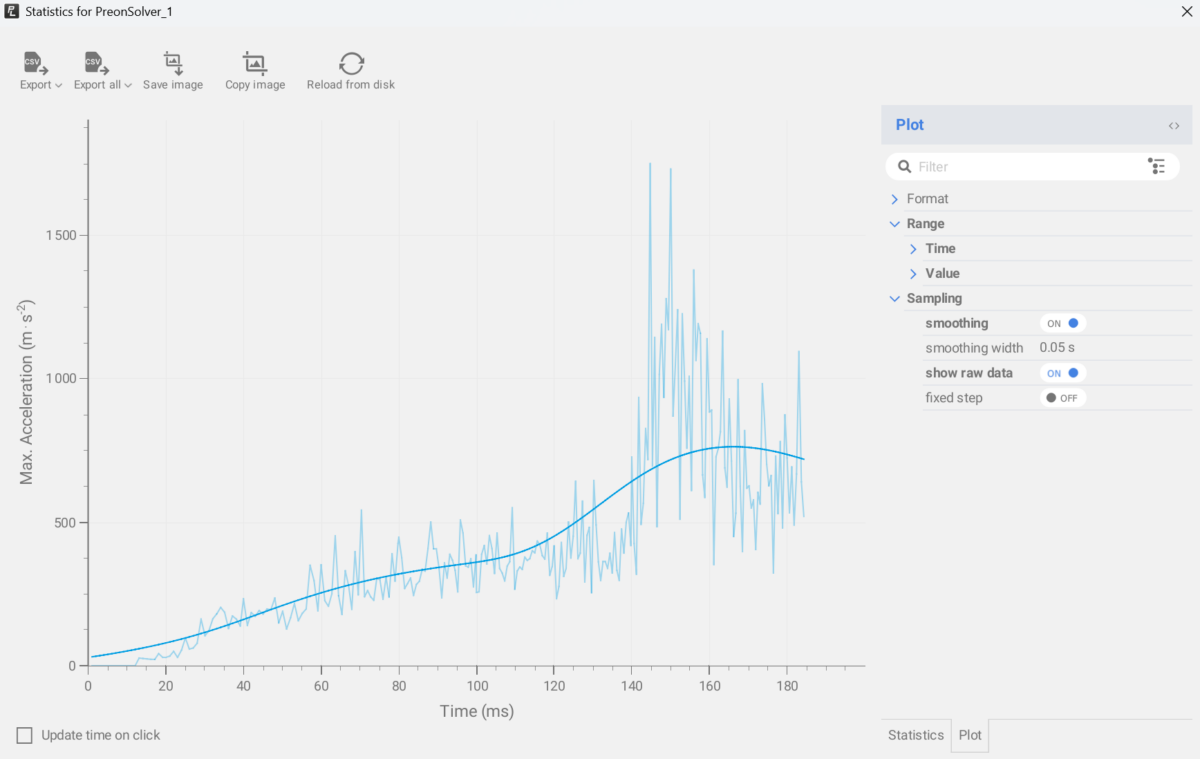Image resolution: width=1200 pixels, height=759 pixels.
Task: Turn off the smoothing toggle
Action: click(1063, 323)
